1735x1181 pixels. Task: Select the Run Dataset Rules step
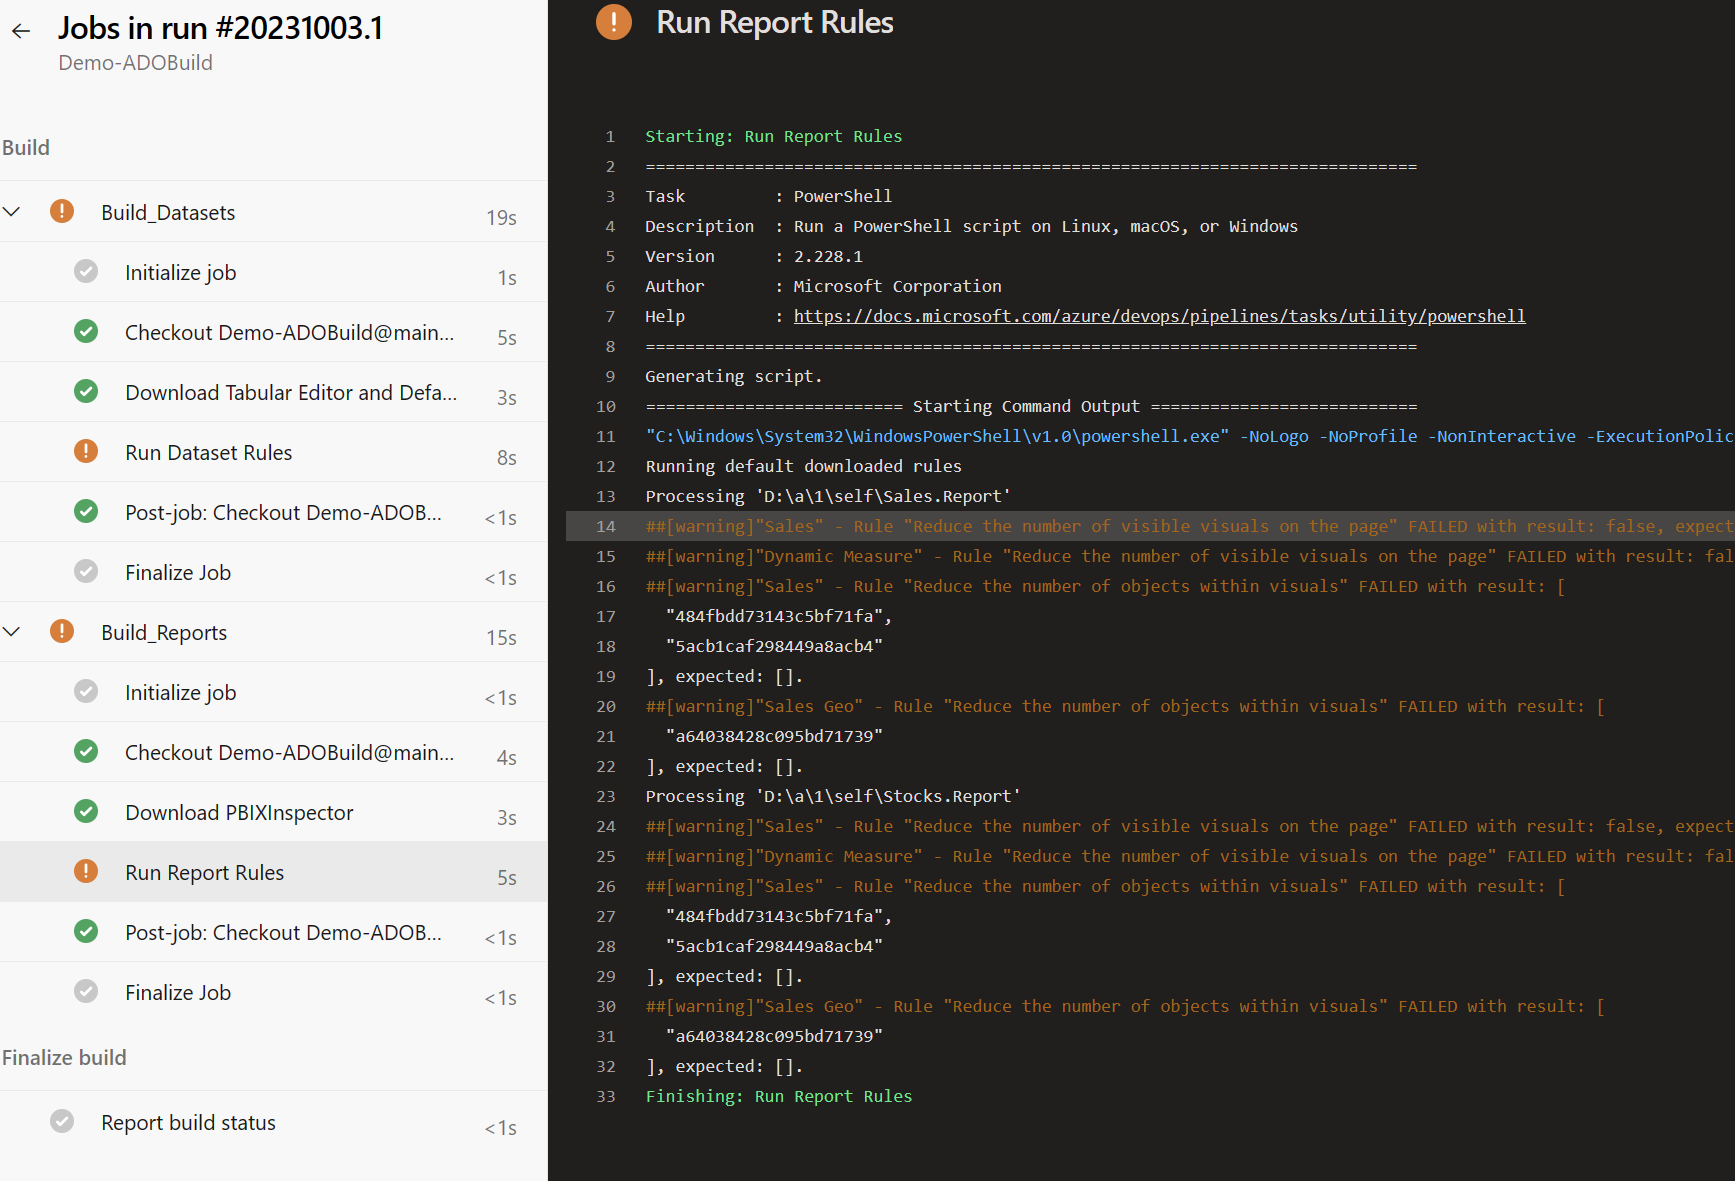tap(208, 452)
